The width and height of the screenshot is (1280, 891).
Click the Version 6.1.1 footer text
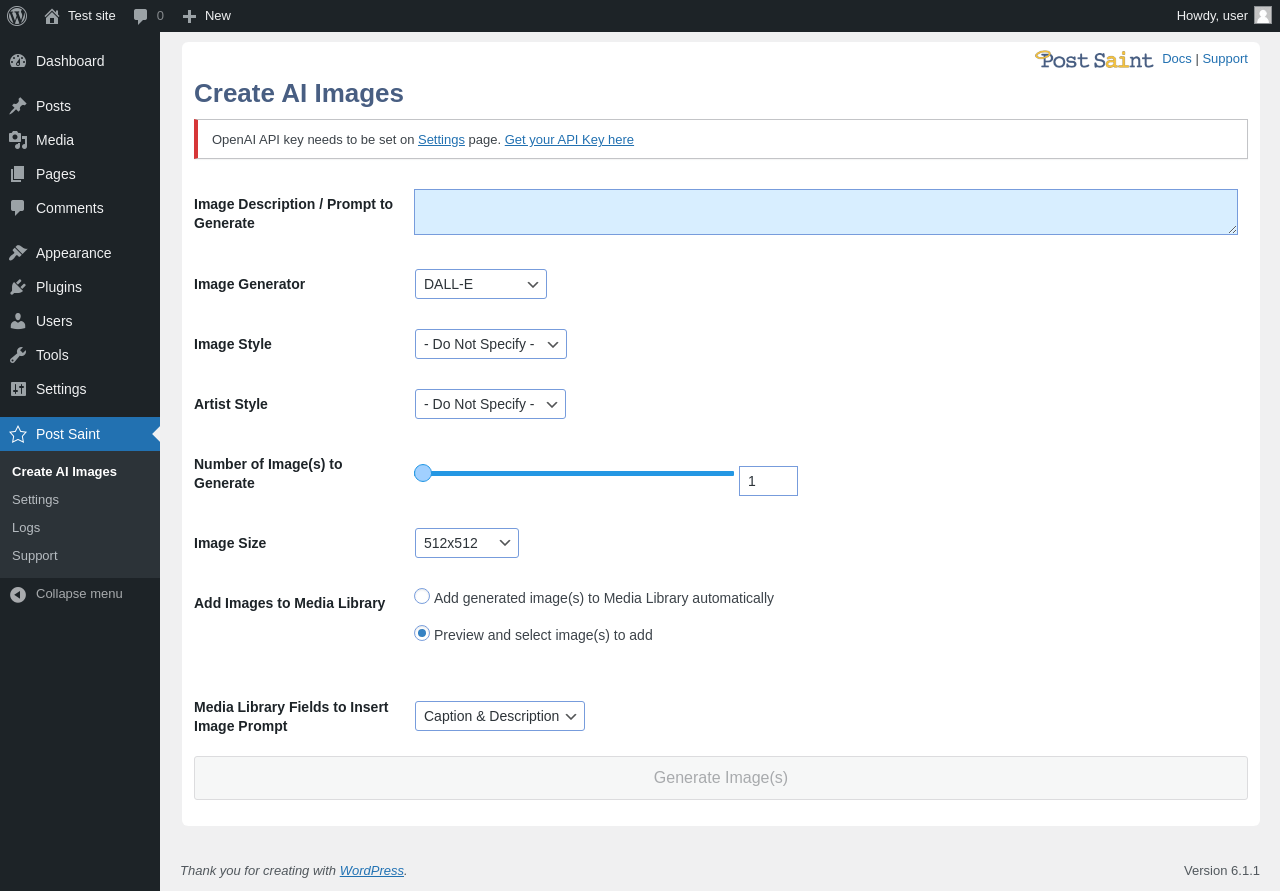1222,870
